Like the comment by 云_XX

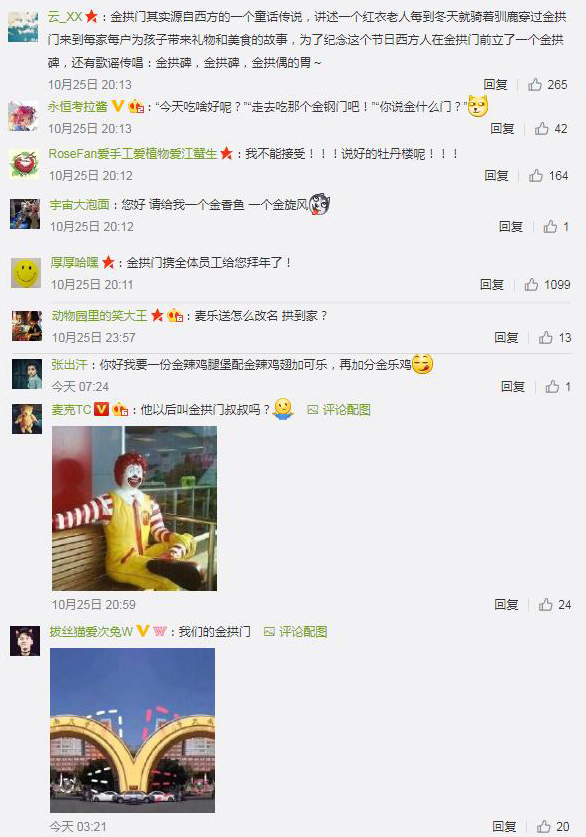[535, 84]
